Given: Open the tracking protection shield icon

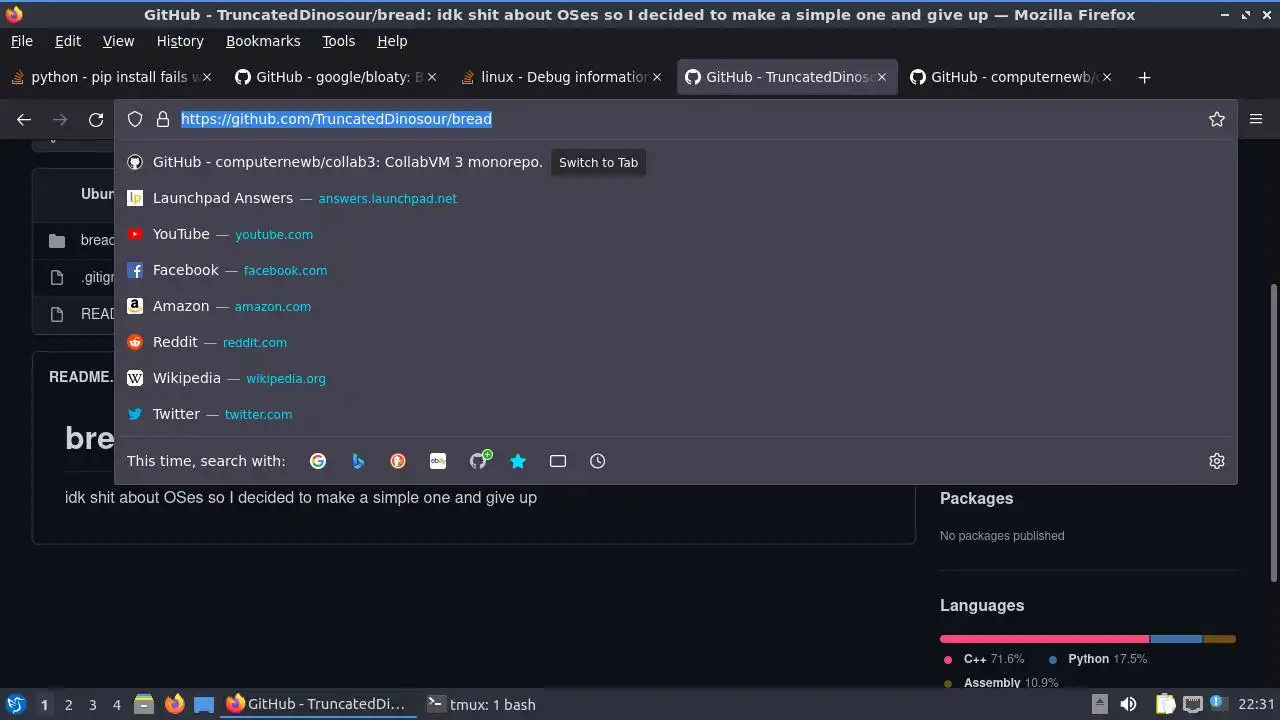Looking at the screenshot, I should click(x=135, y=119).
